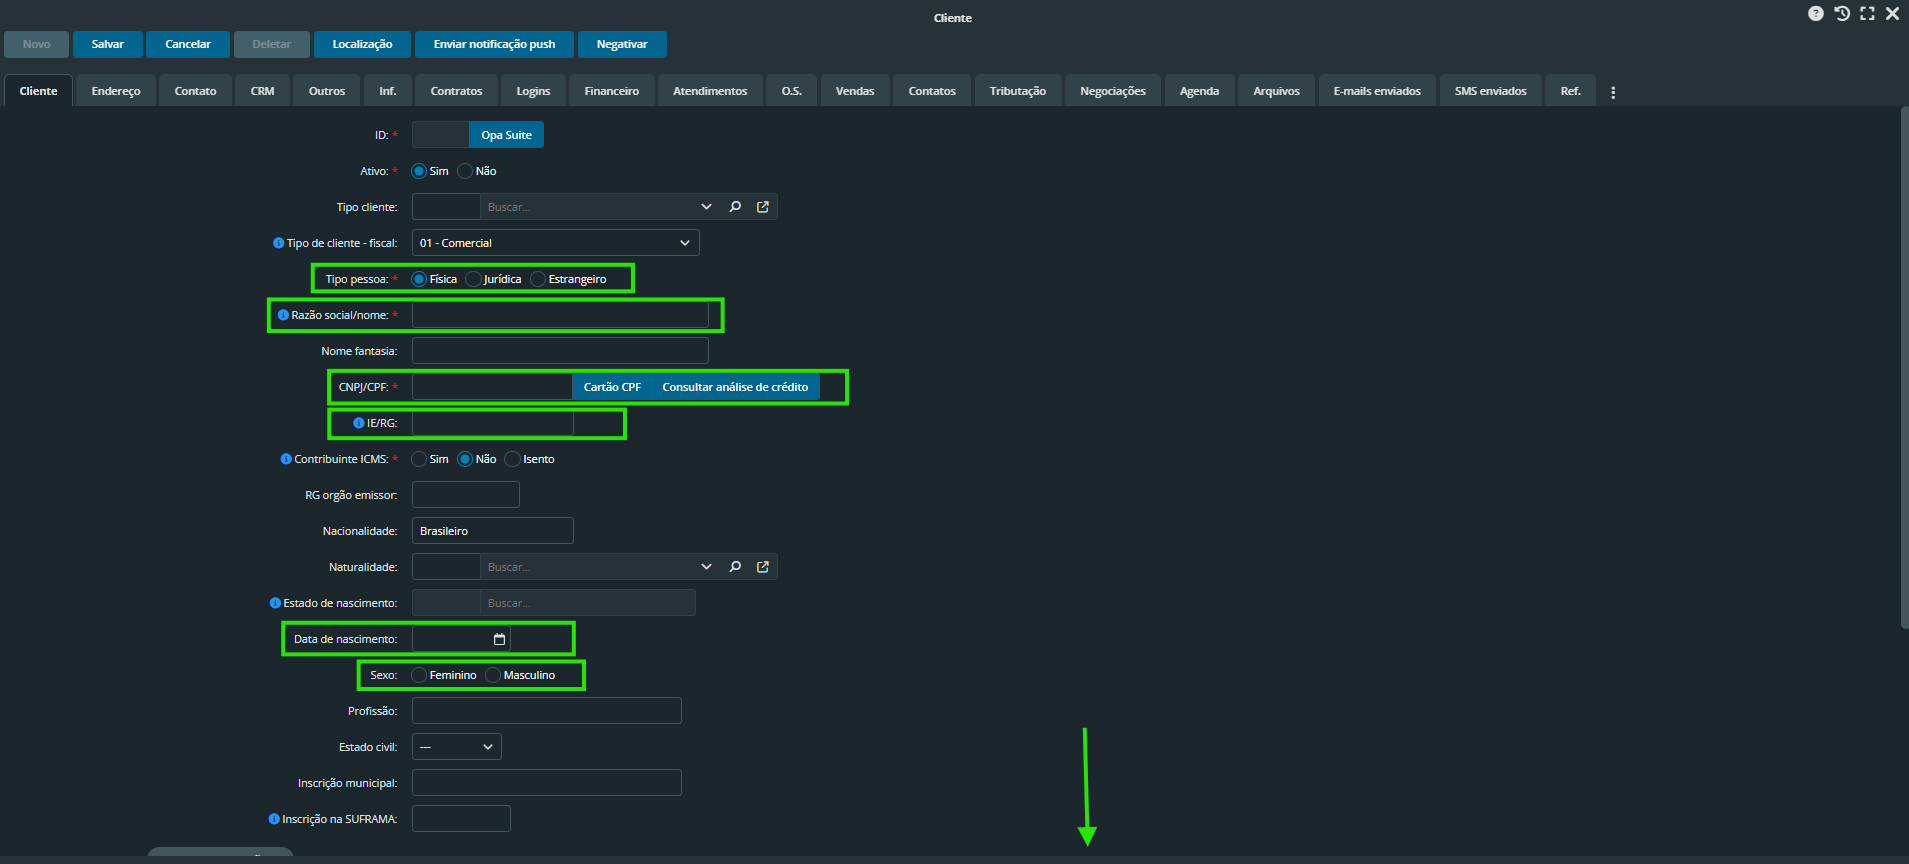Expand the Tipo cliente chevron list
The image size is (1909, 864).
tap(706, 207)
